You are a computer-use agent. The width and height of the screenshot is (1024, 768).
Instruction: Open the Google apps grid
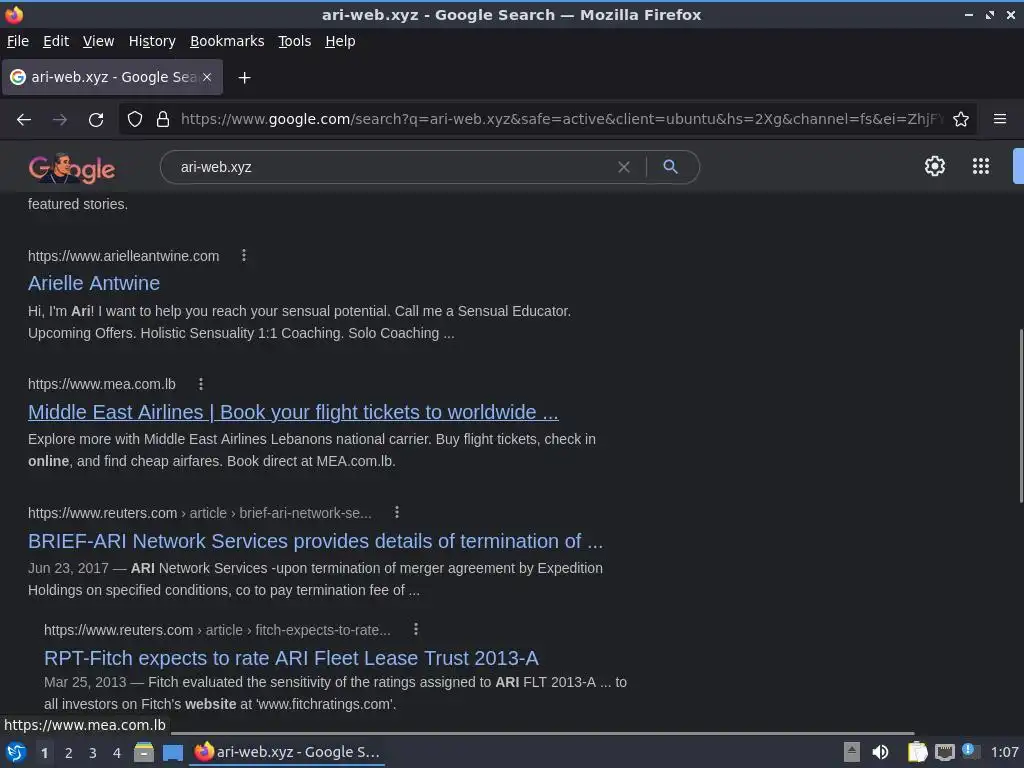coord(981,166)
